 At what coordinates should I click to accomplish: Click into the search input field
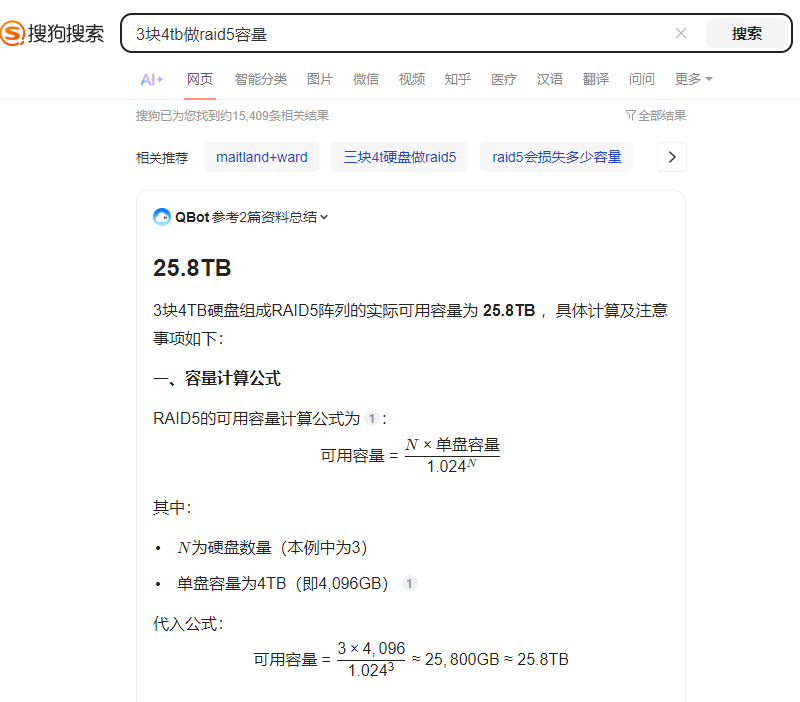click(400, 33)
